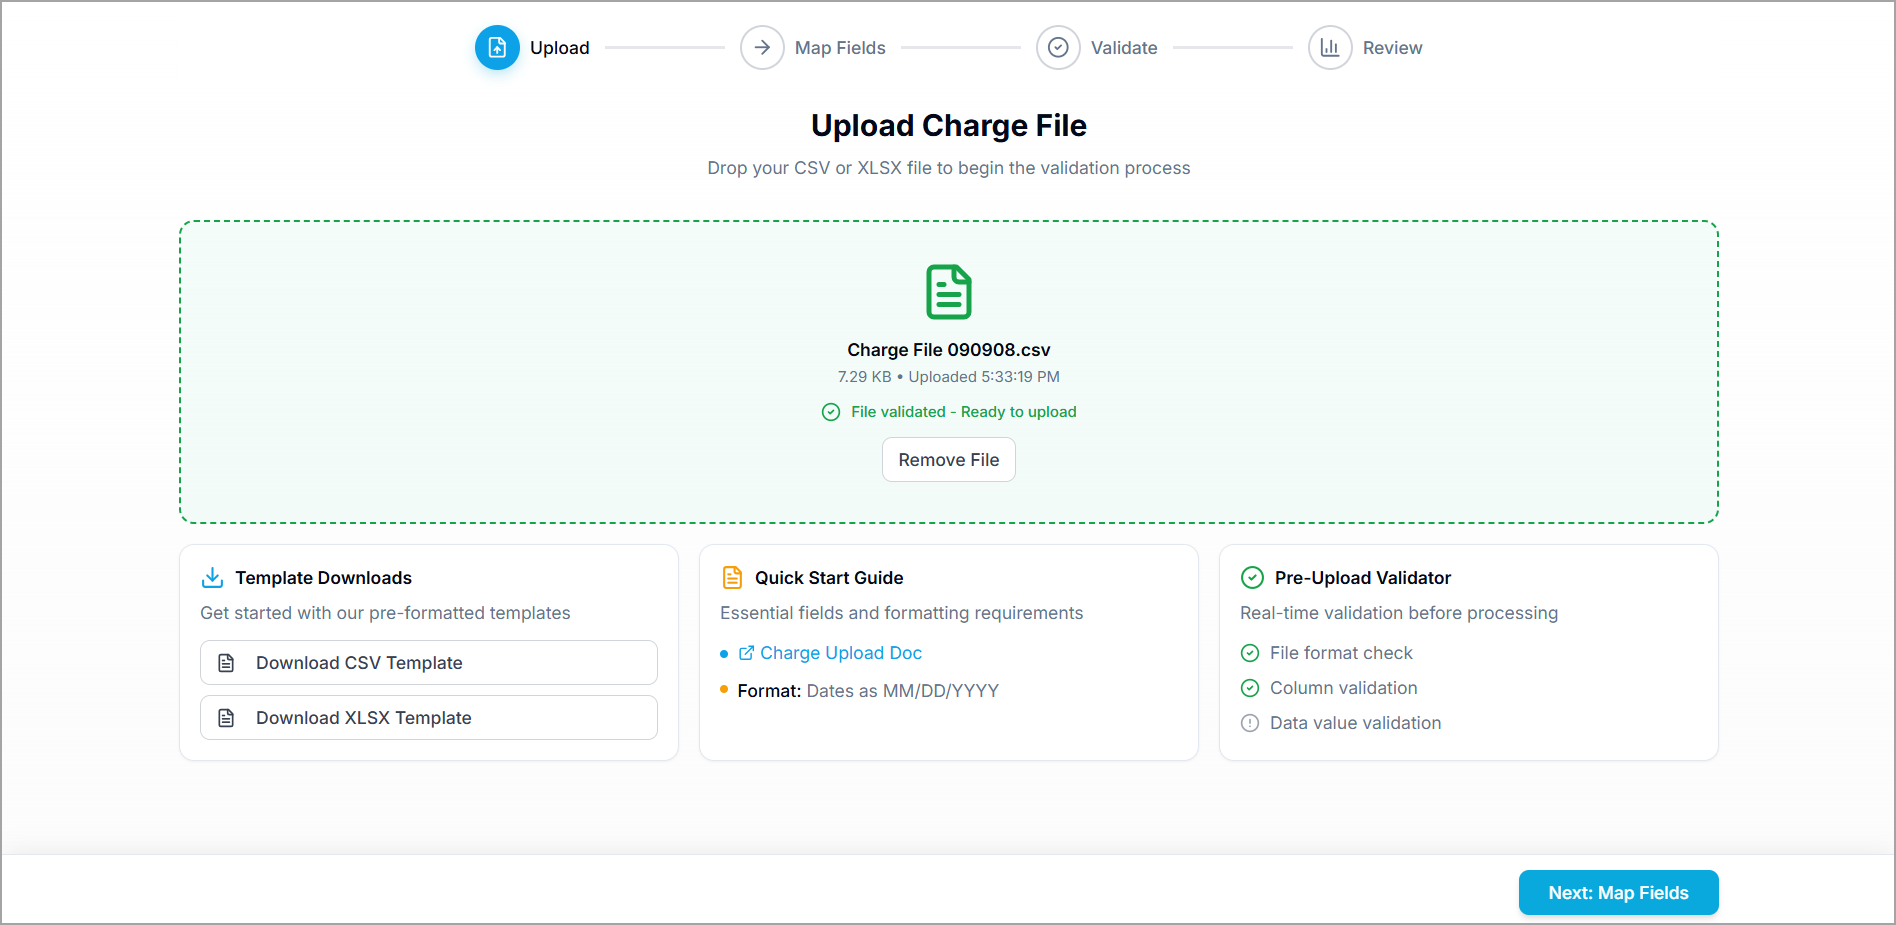Click the Column validation check indicator
Image resolution: width=1896 pixels, height=925 pixels.
(1250, 688)
